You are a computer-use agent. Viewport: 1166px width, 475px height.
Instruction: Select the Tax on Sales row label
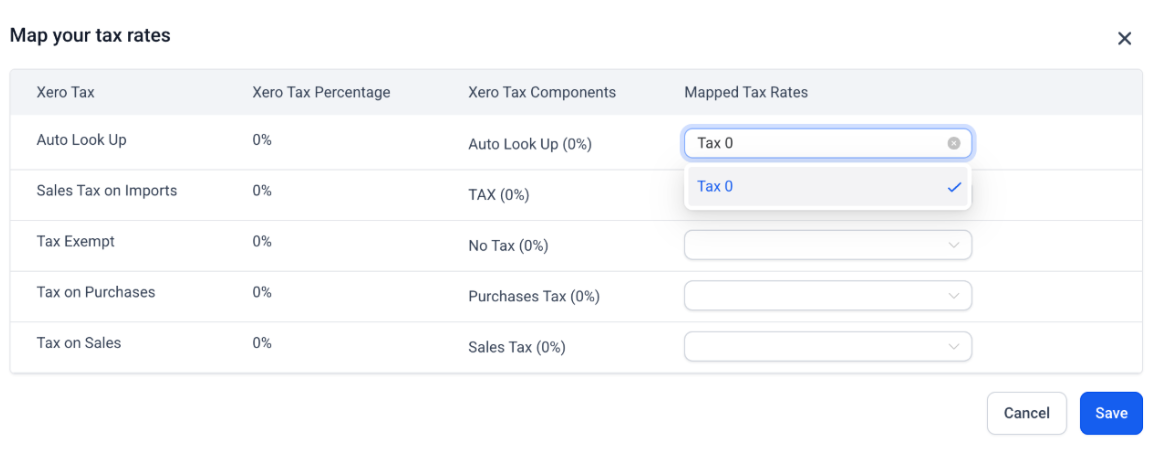click(78, 342)
